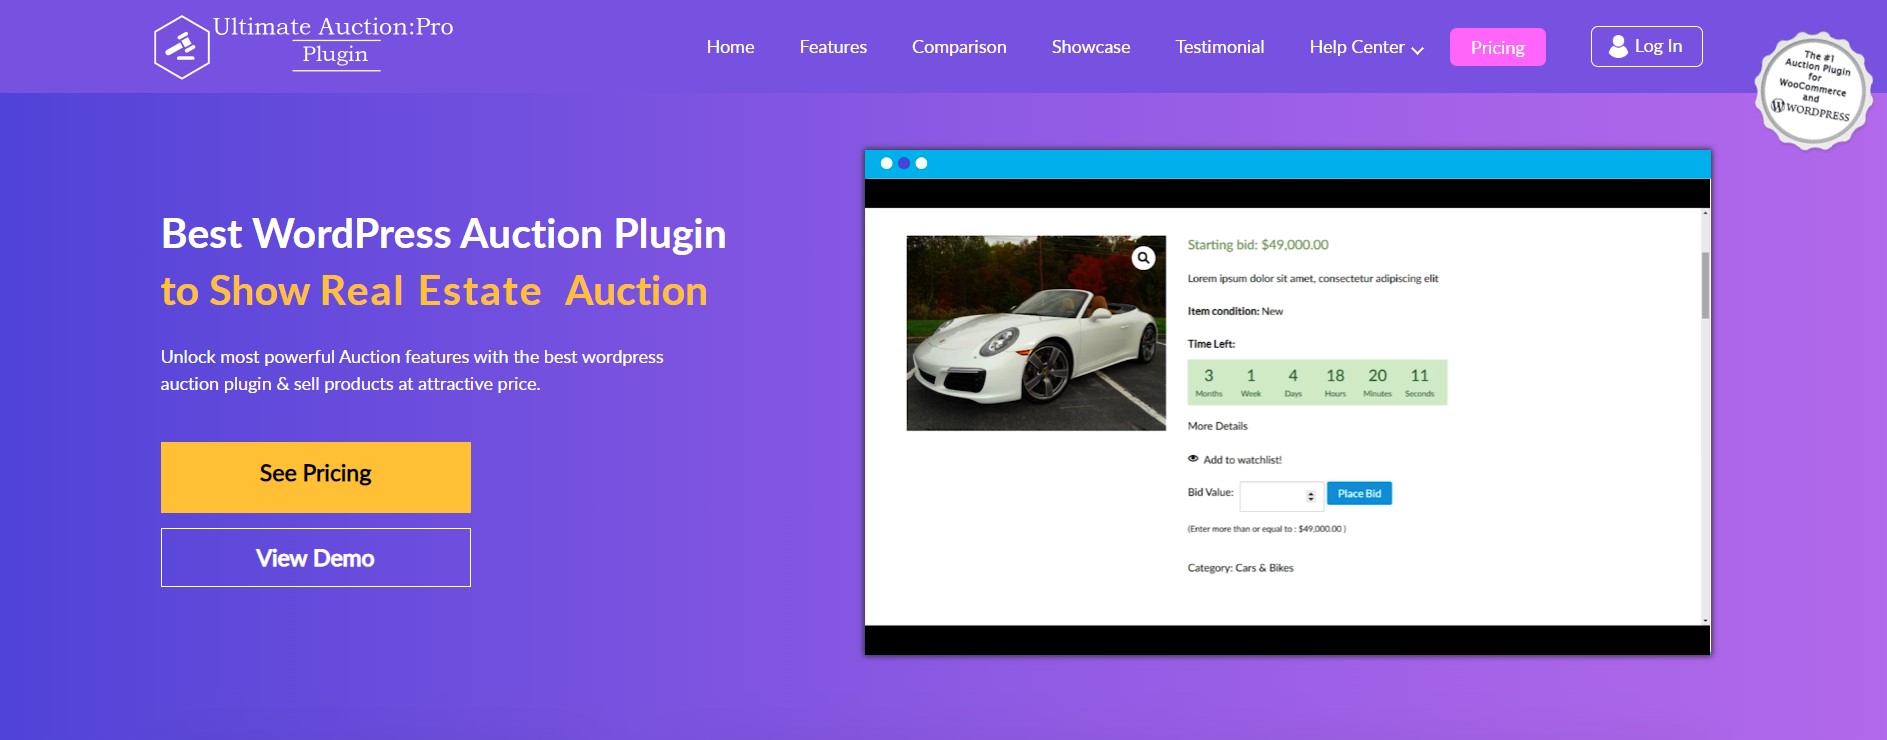Click the blue middle dot in demo window bar
The width and height of the screenshot is (1887, 740).
[904, 163]
